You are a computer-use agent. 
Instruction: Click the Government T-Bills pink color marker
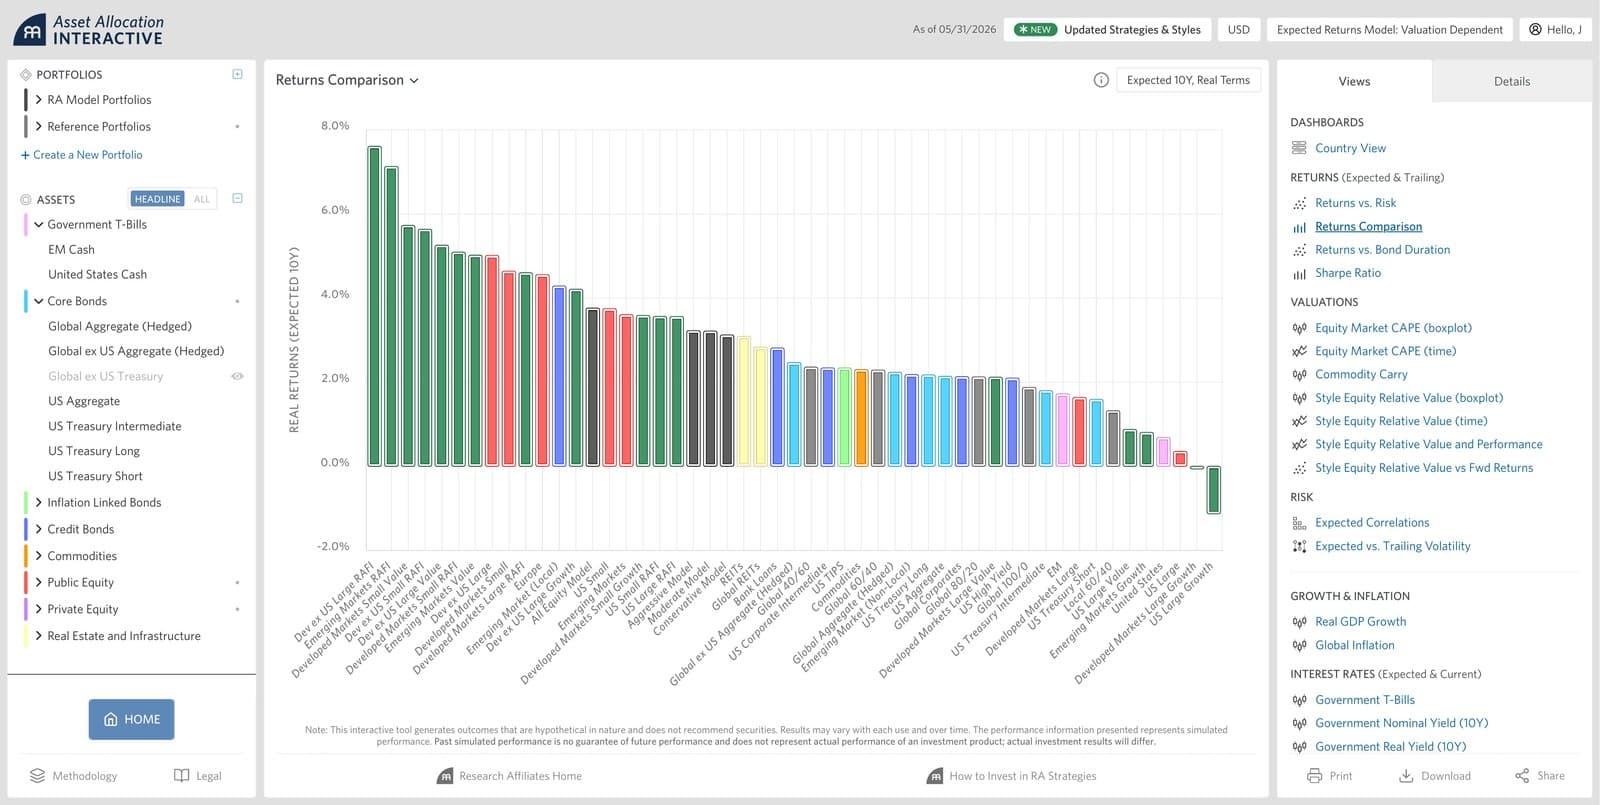(25, 225)
